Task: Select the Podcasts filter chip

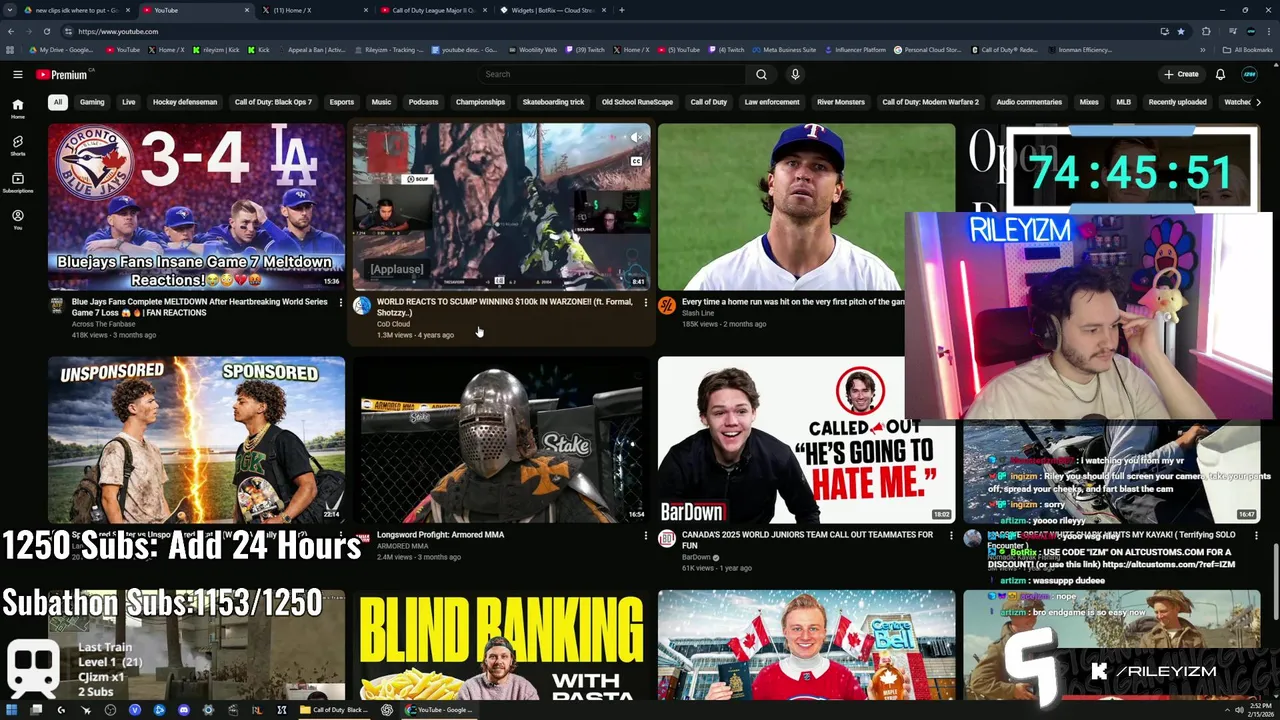Action: 423,102
